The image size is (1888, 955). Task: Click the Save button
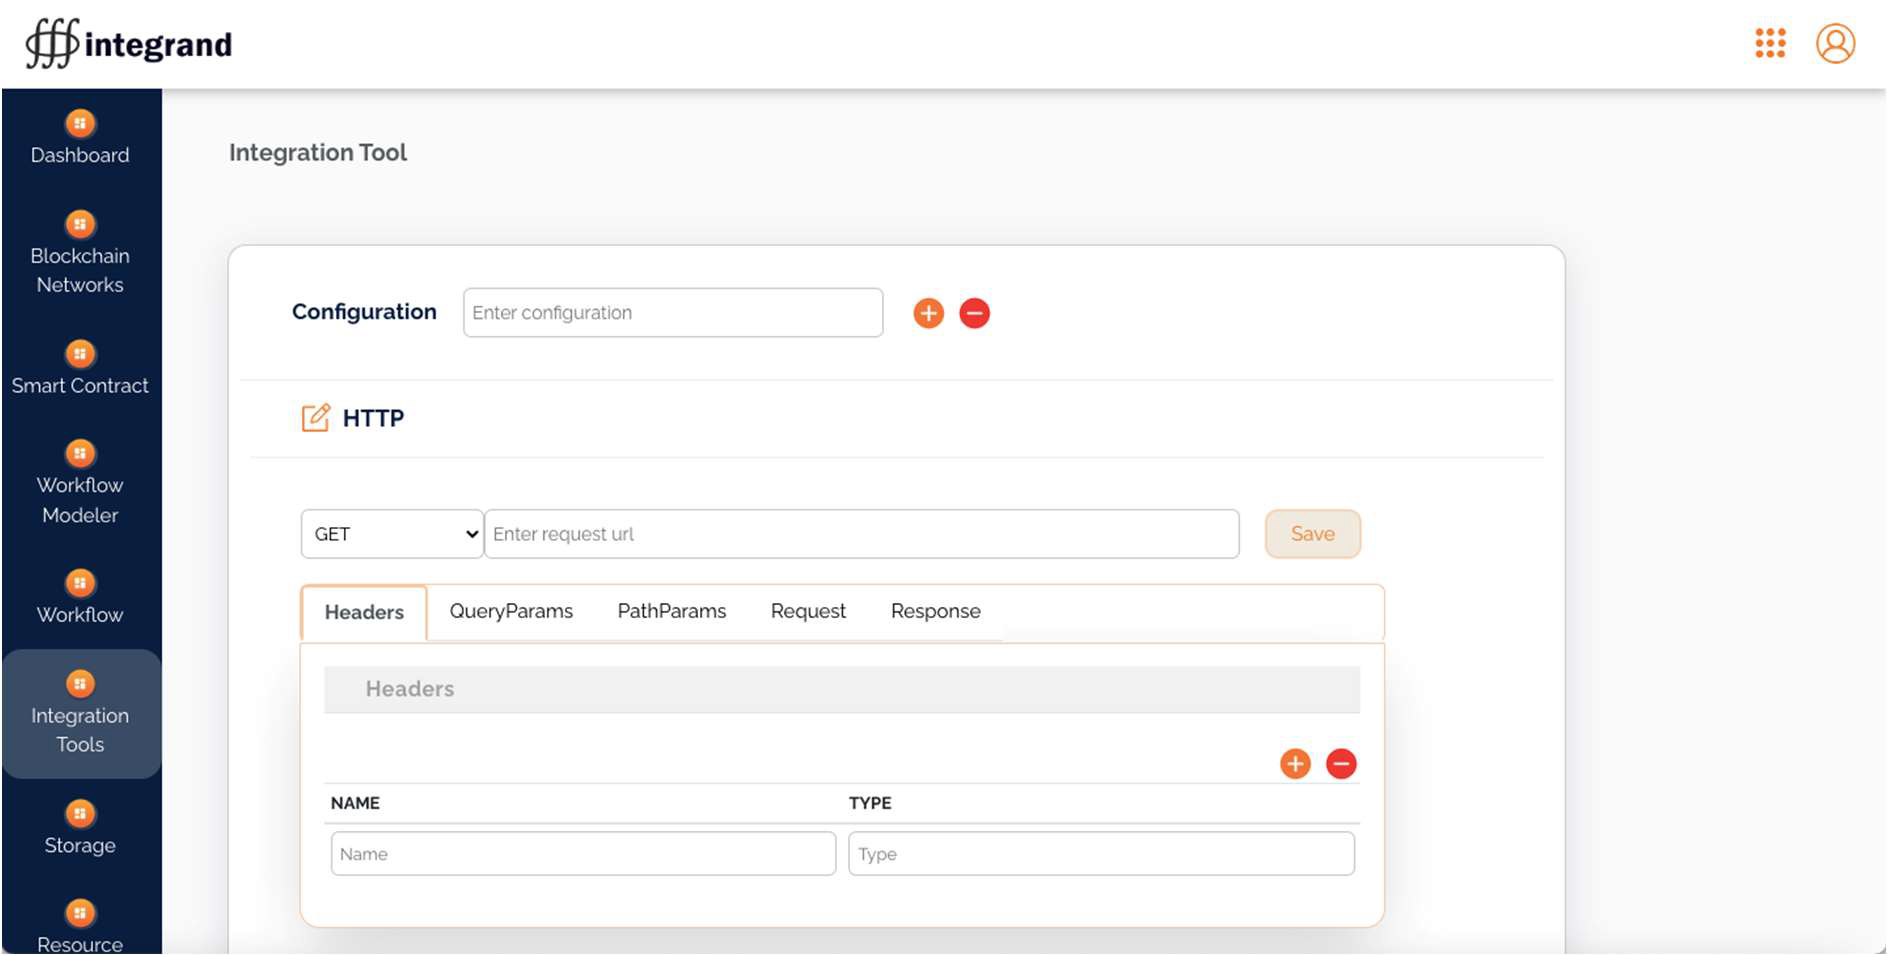[1312, 534]
